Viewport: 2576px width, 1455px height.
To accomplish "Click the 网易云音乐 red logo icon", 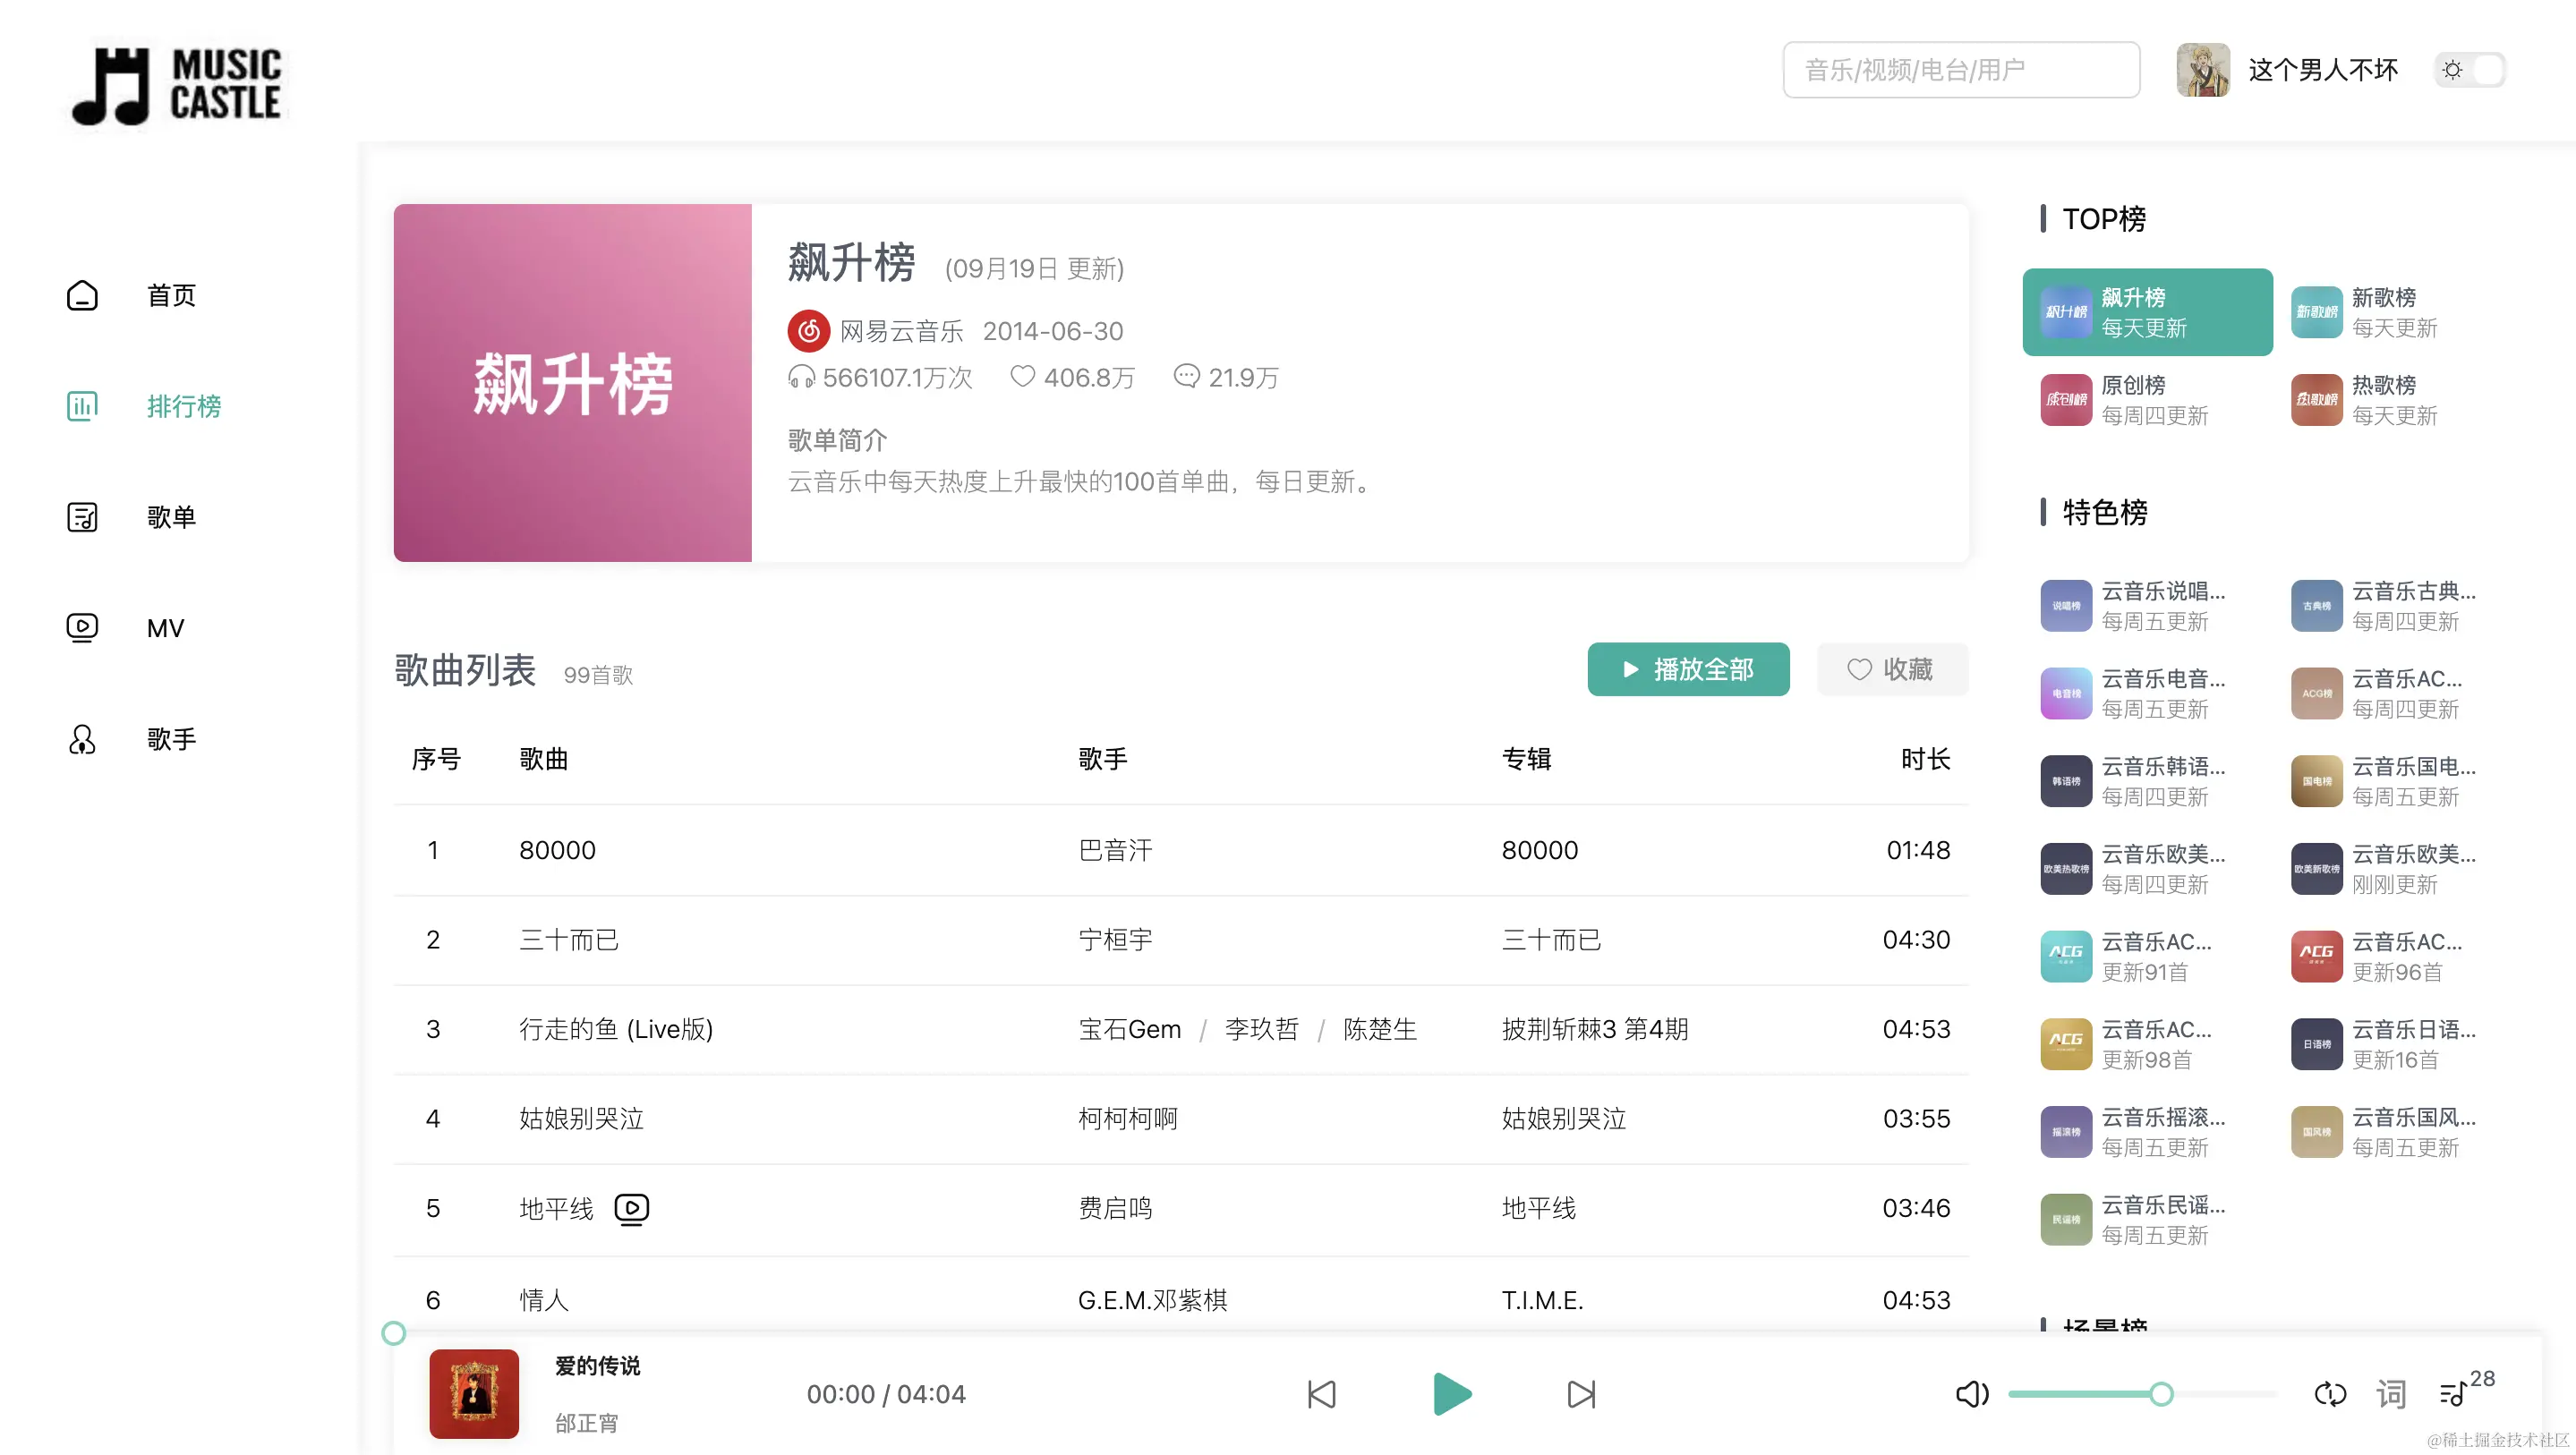I will [x=808, y=331].
